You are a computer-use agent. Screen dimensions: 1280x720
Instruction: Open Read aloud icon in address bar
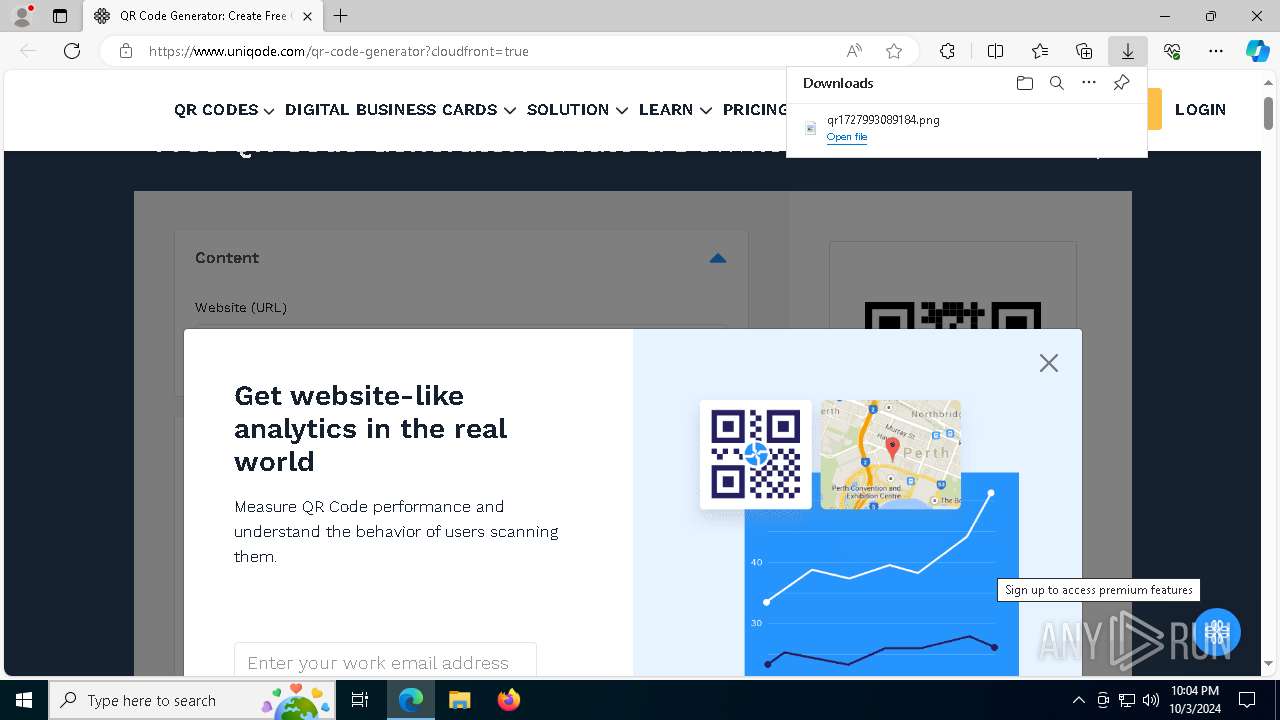point(854,51)
